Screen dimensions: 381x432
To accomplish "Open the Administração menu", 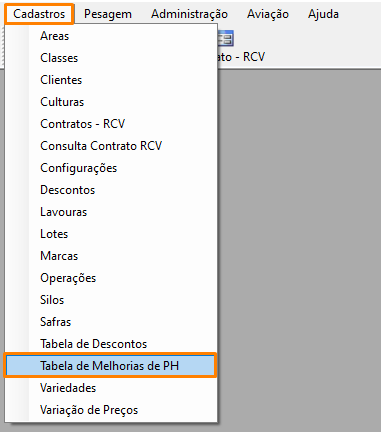I will (x=189, y=14).
